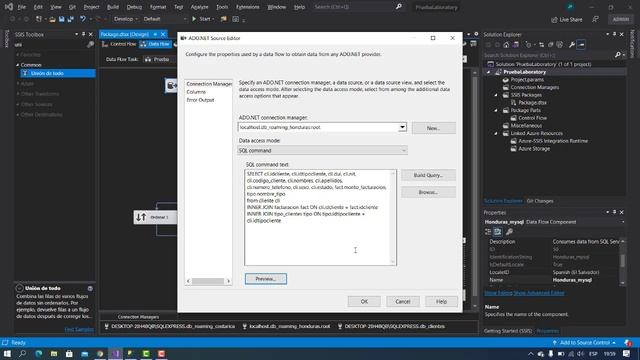Pin the SSIS Toolbox panel
Viewport: 640px width, 360px height.
click(84, 35)
